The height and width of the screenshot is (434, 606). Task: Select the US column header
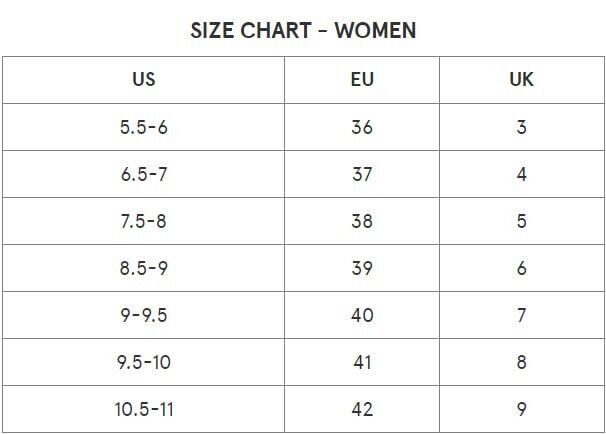point(143,80)
